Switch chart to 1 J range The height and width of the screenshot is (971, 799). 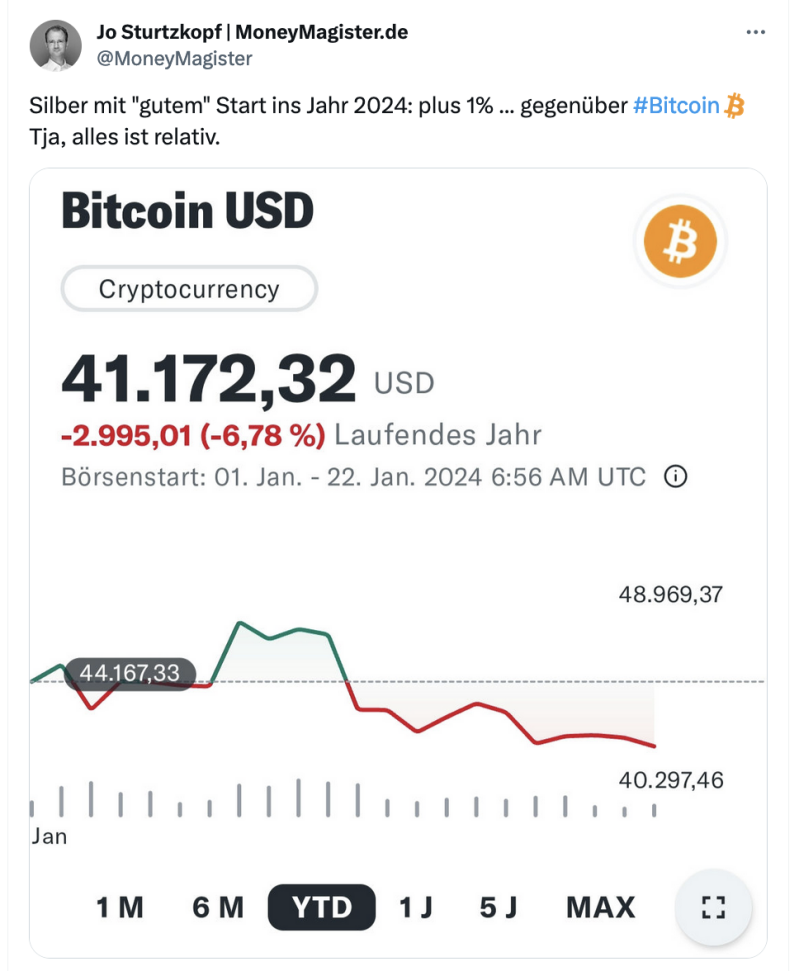point(415,908)
